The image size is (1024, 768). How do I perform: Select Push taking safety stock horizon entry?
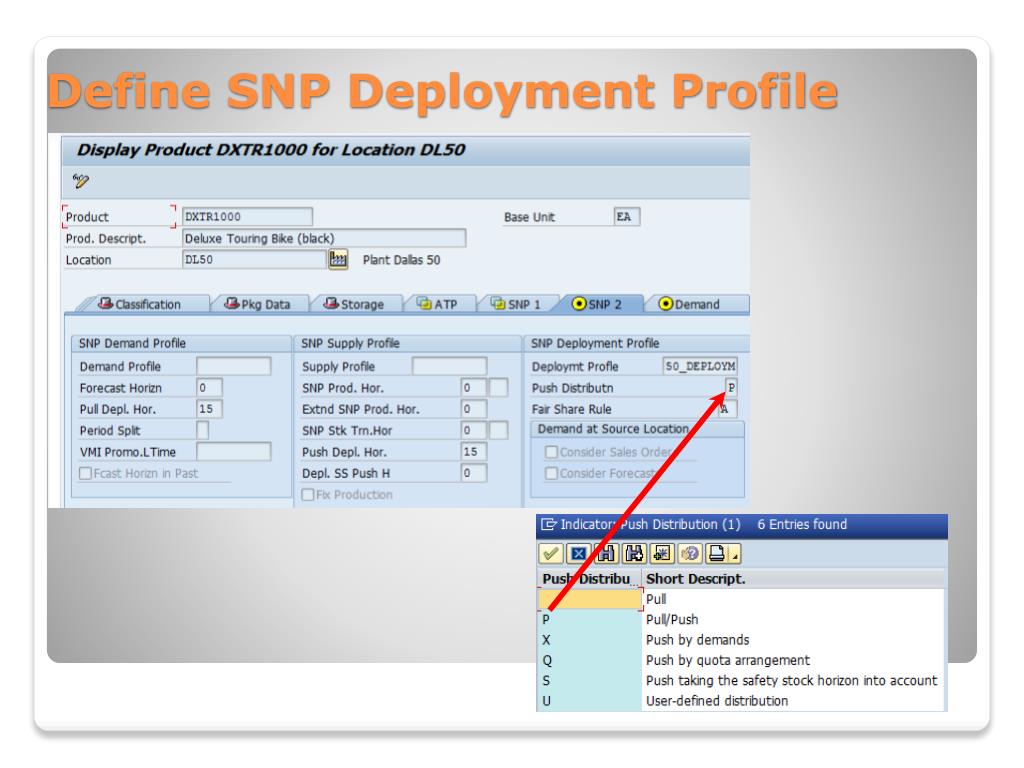791,680
